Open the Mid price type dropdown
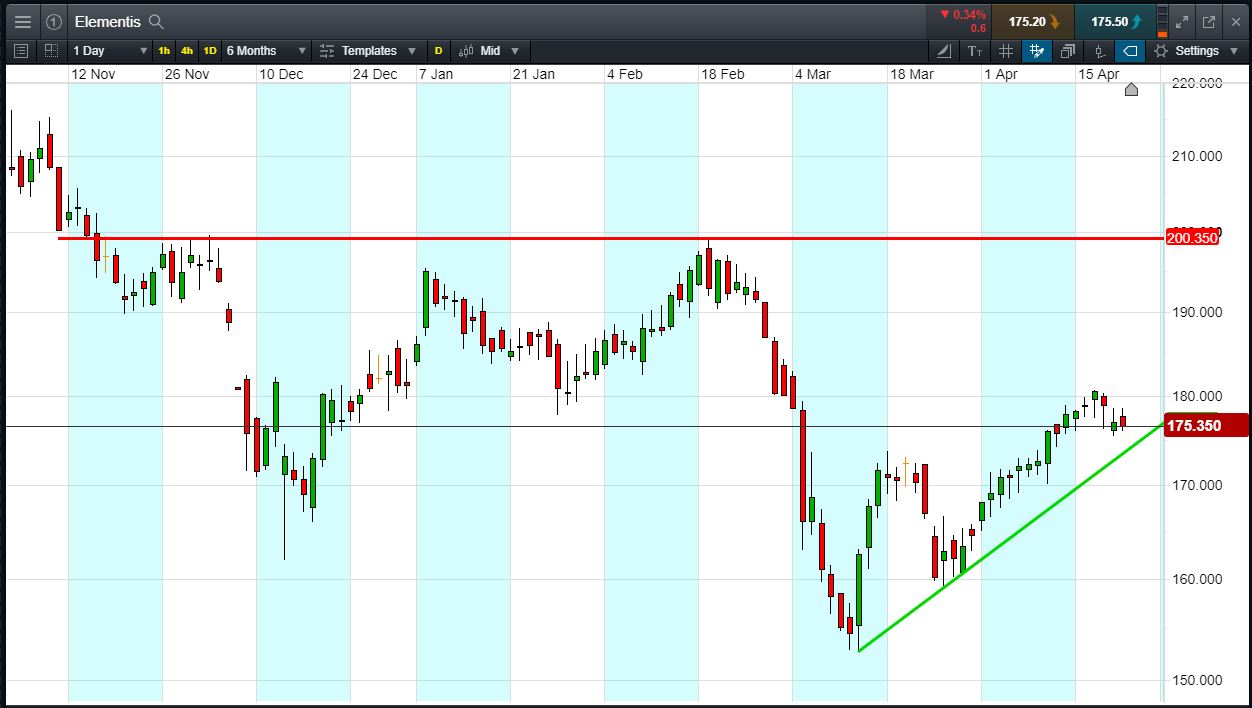The width and height of the screenshot is (1252, 708). click(490, 50)
